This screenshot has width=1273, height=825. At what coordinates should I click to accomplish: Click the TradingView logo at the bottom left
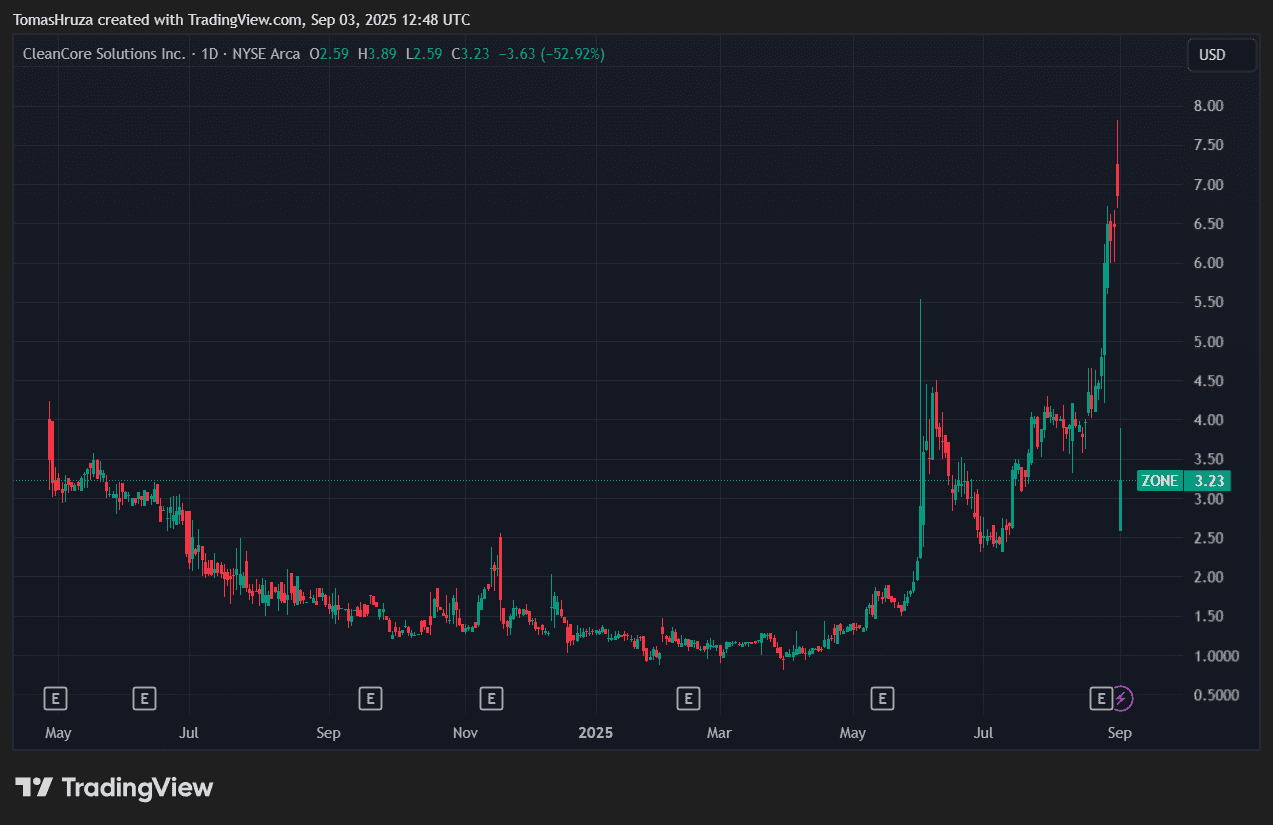click(x=114, y=787)
